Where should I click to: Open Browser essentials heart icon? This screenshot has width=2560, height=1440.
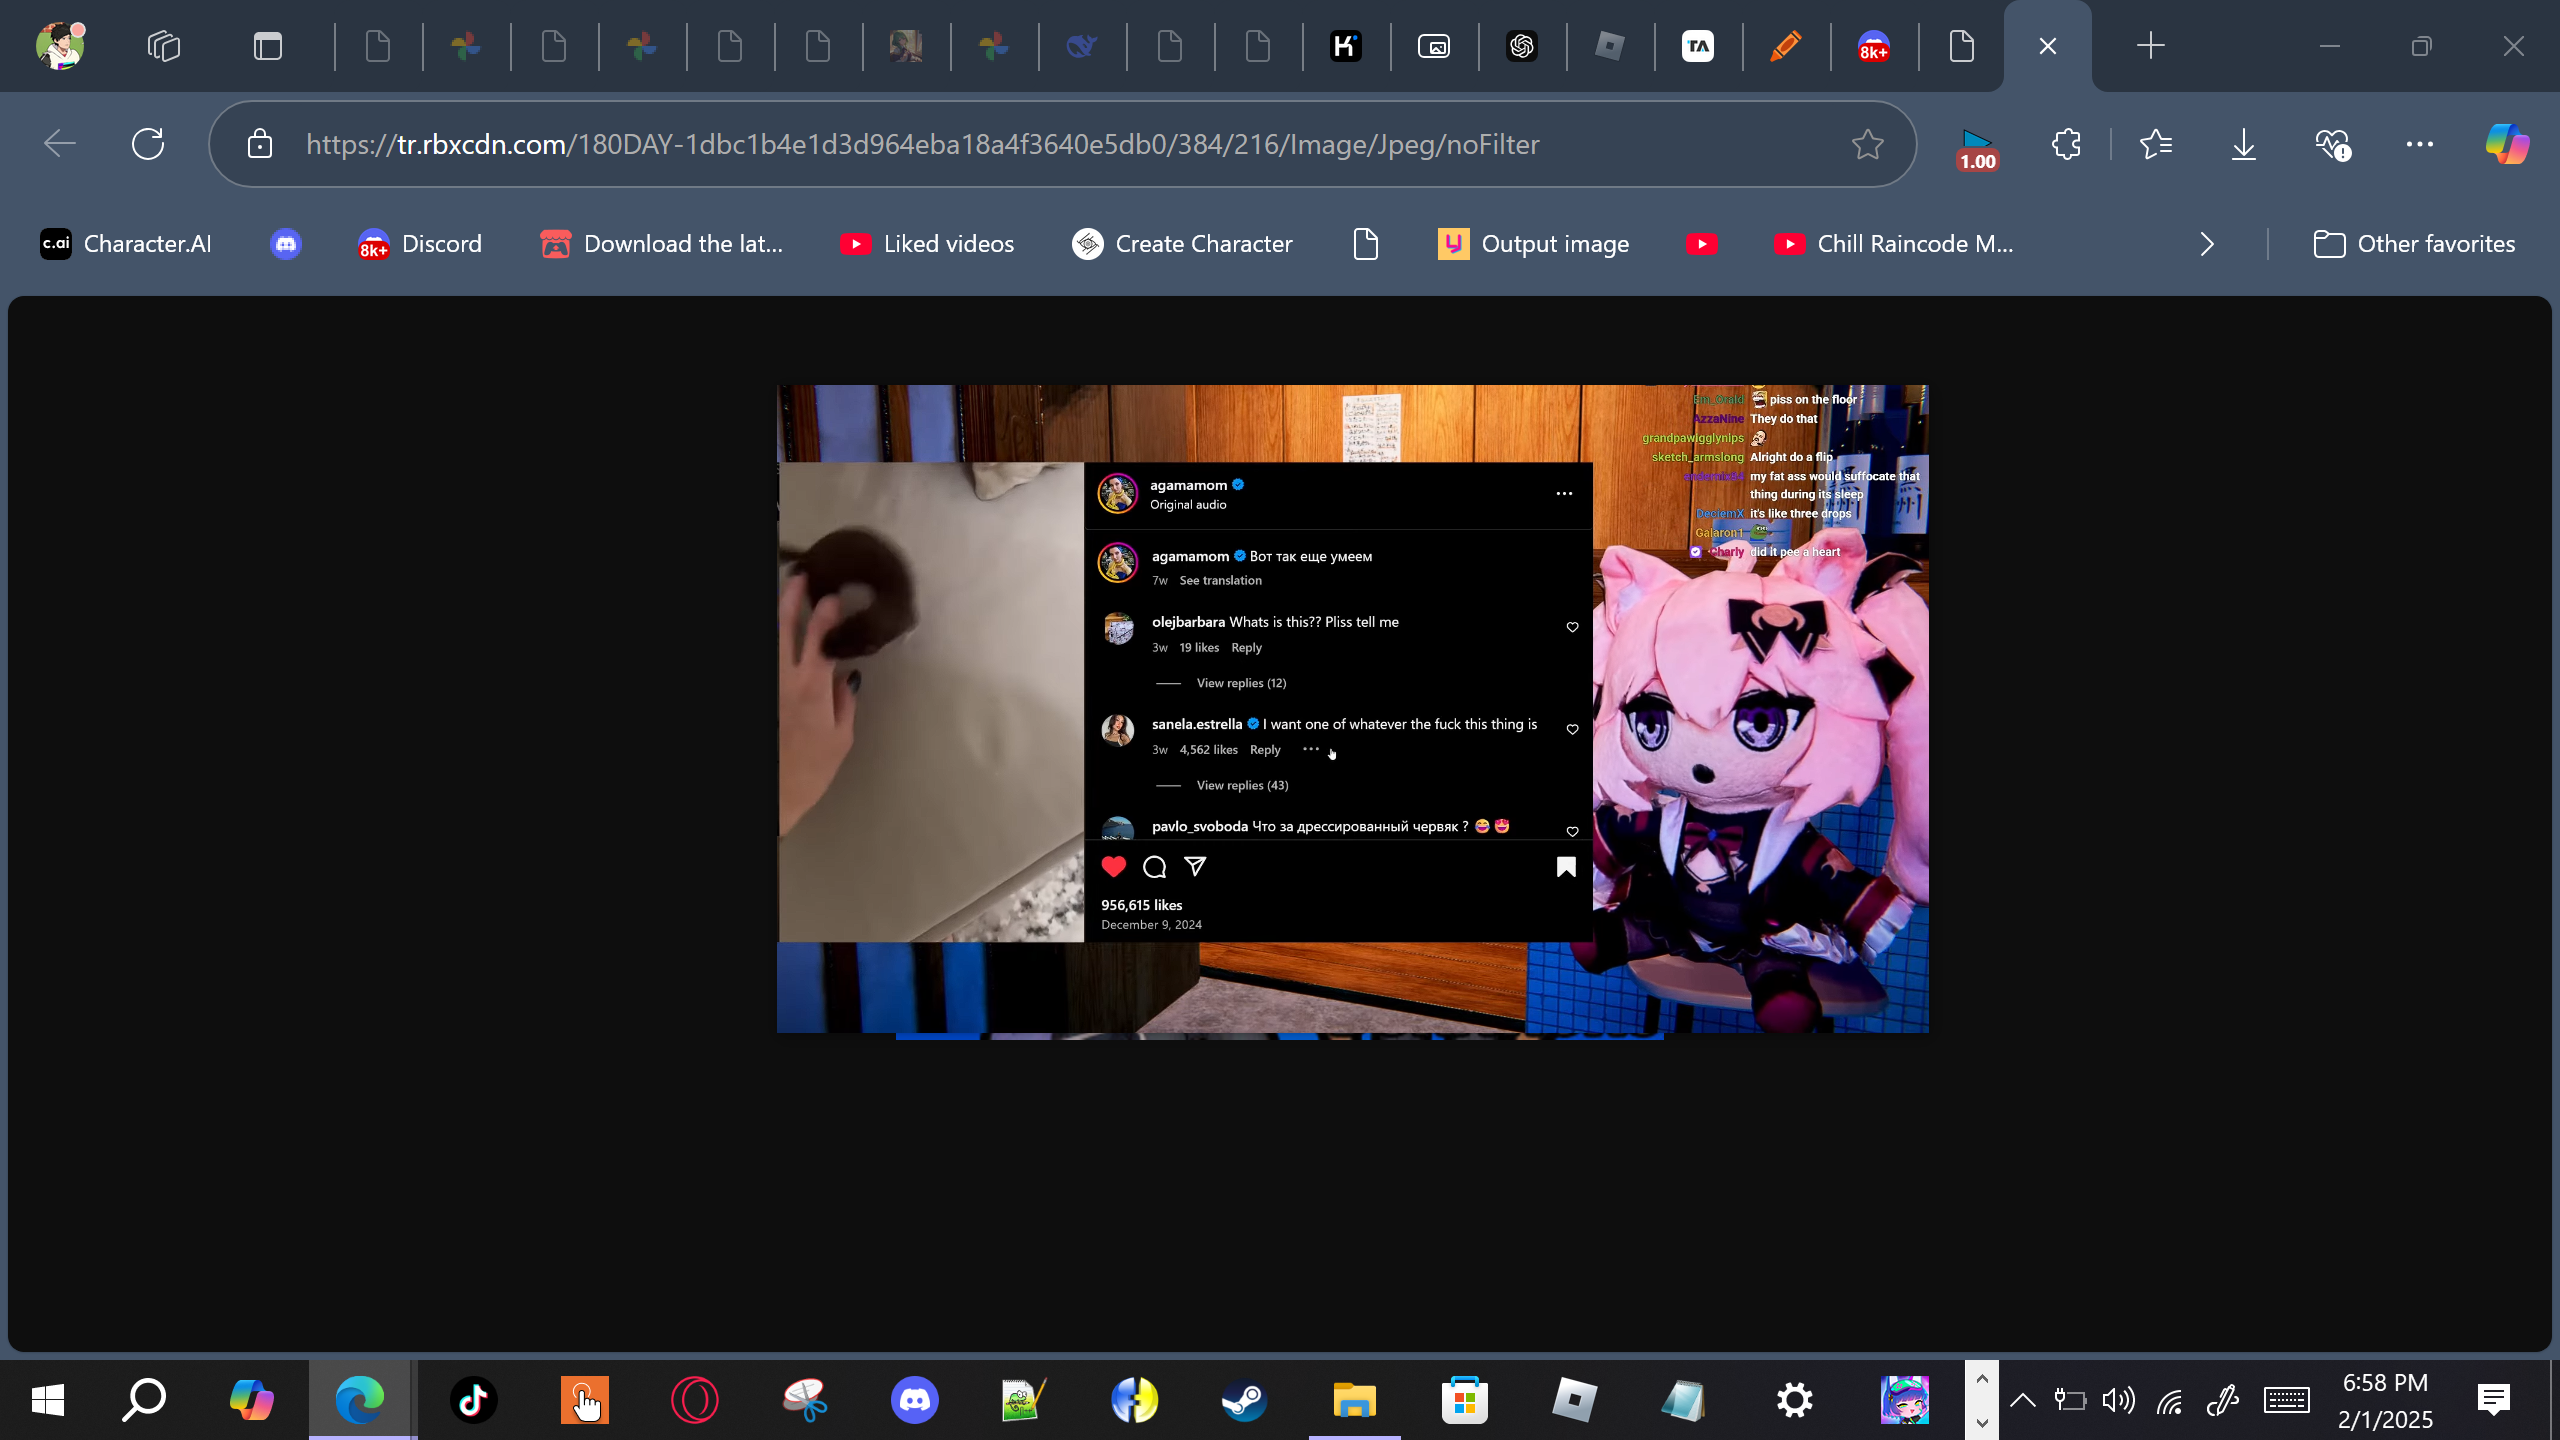pos(2332,144)
